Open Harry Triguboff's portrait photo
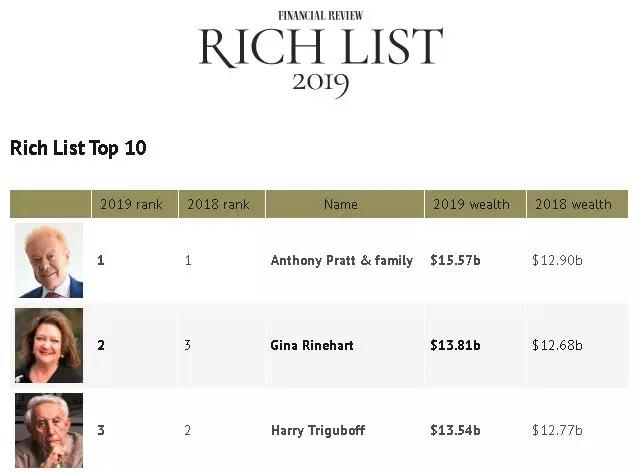This screenshot has height=472, width=636. click(x=49, y=431)
